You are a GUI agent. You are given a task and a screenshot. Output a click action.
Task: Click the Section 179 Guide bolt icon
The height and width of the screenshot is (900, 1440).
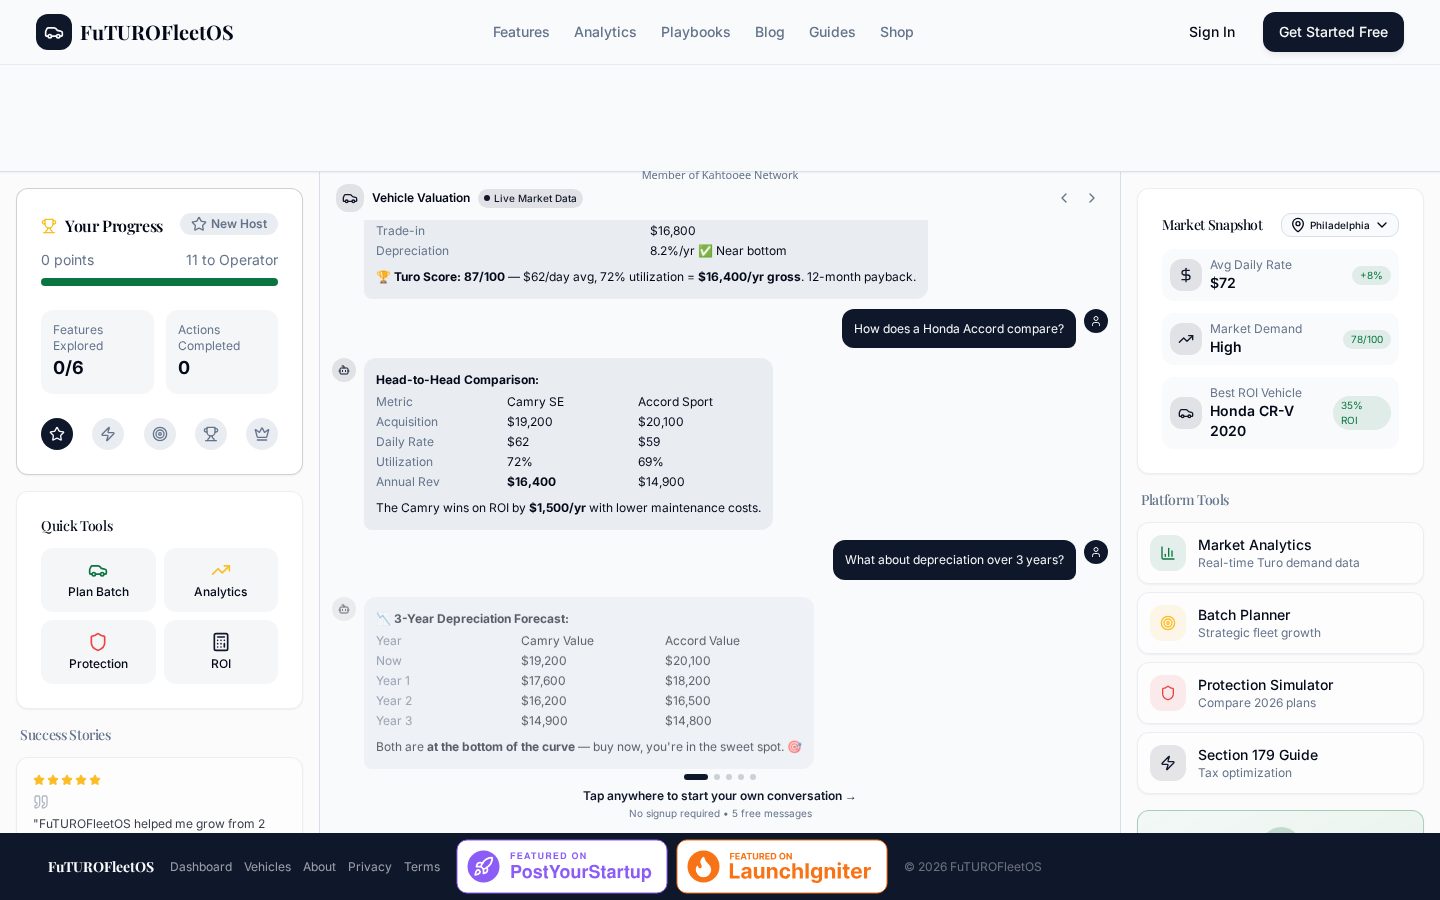[1168, 763]
